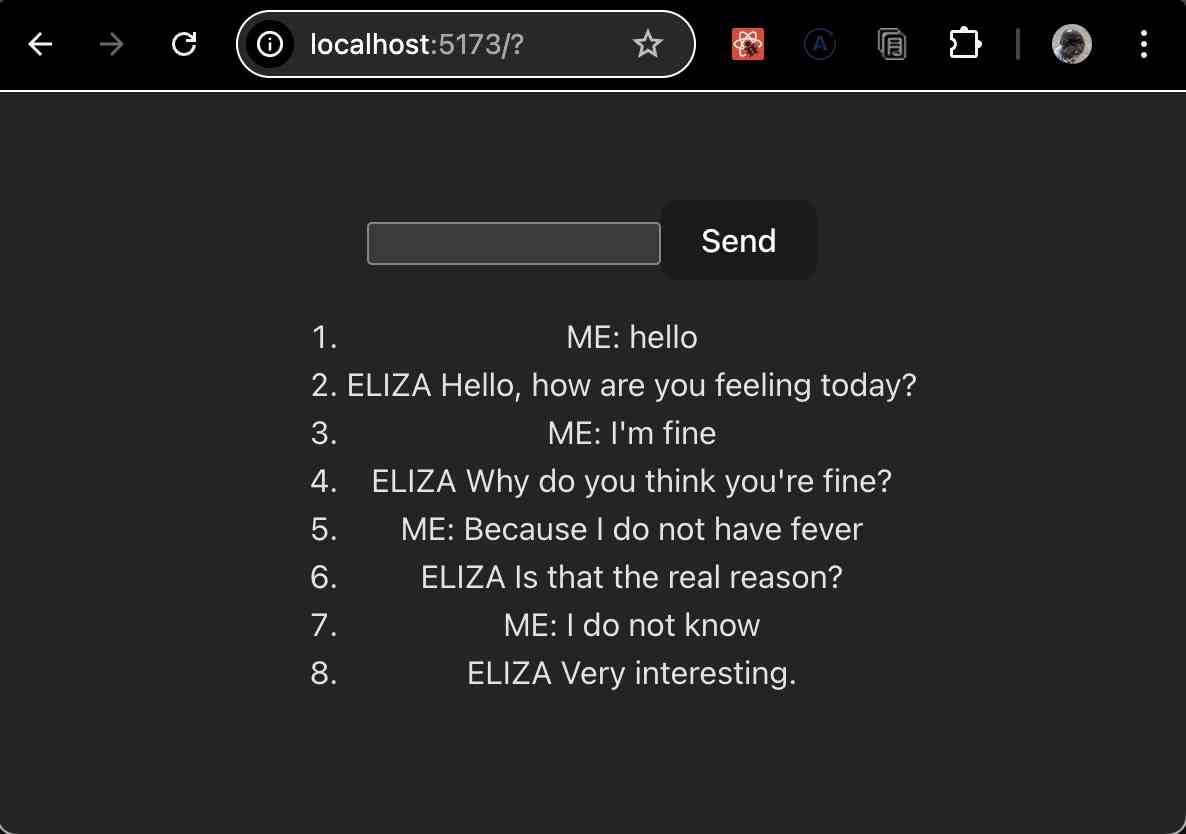Image resolution: width=1186 pixels, height=834 pixels.
Task: View site information for localhost
Action: [270, 44]
